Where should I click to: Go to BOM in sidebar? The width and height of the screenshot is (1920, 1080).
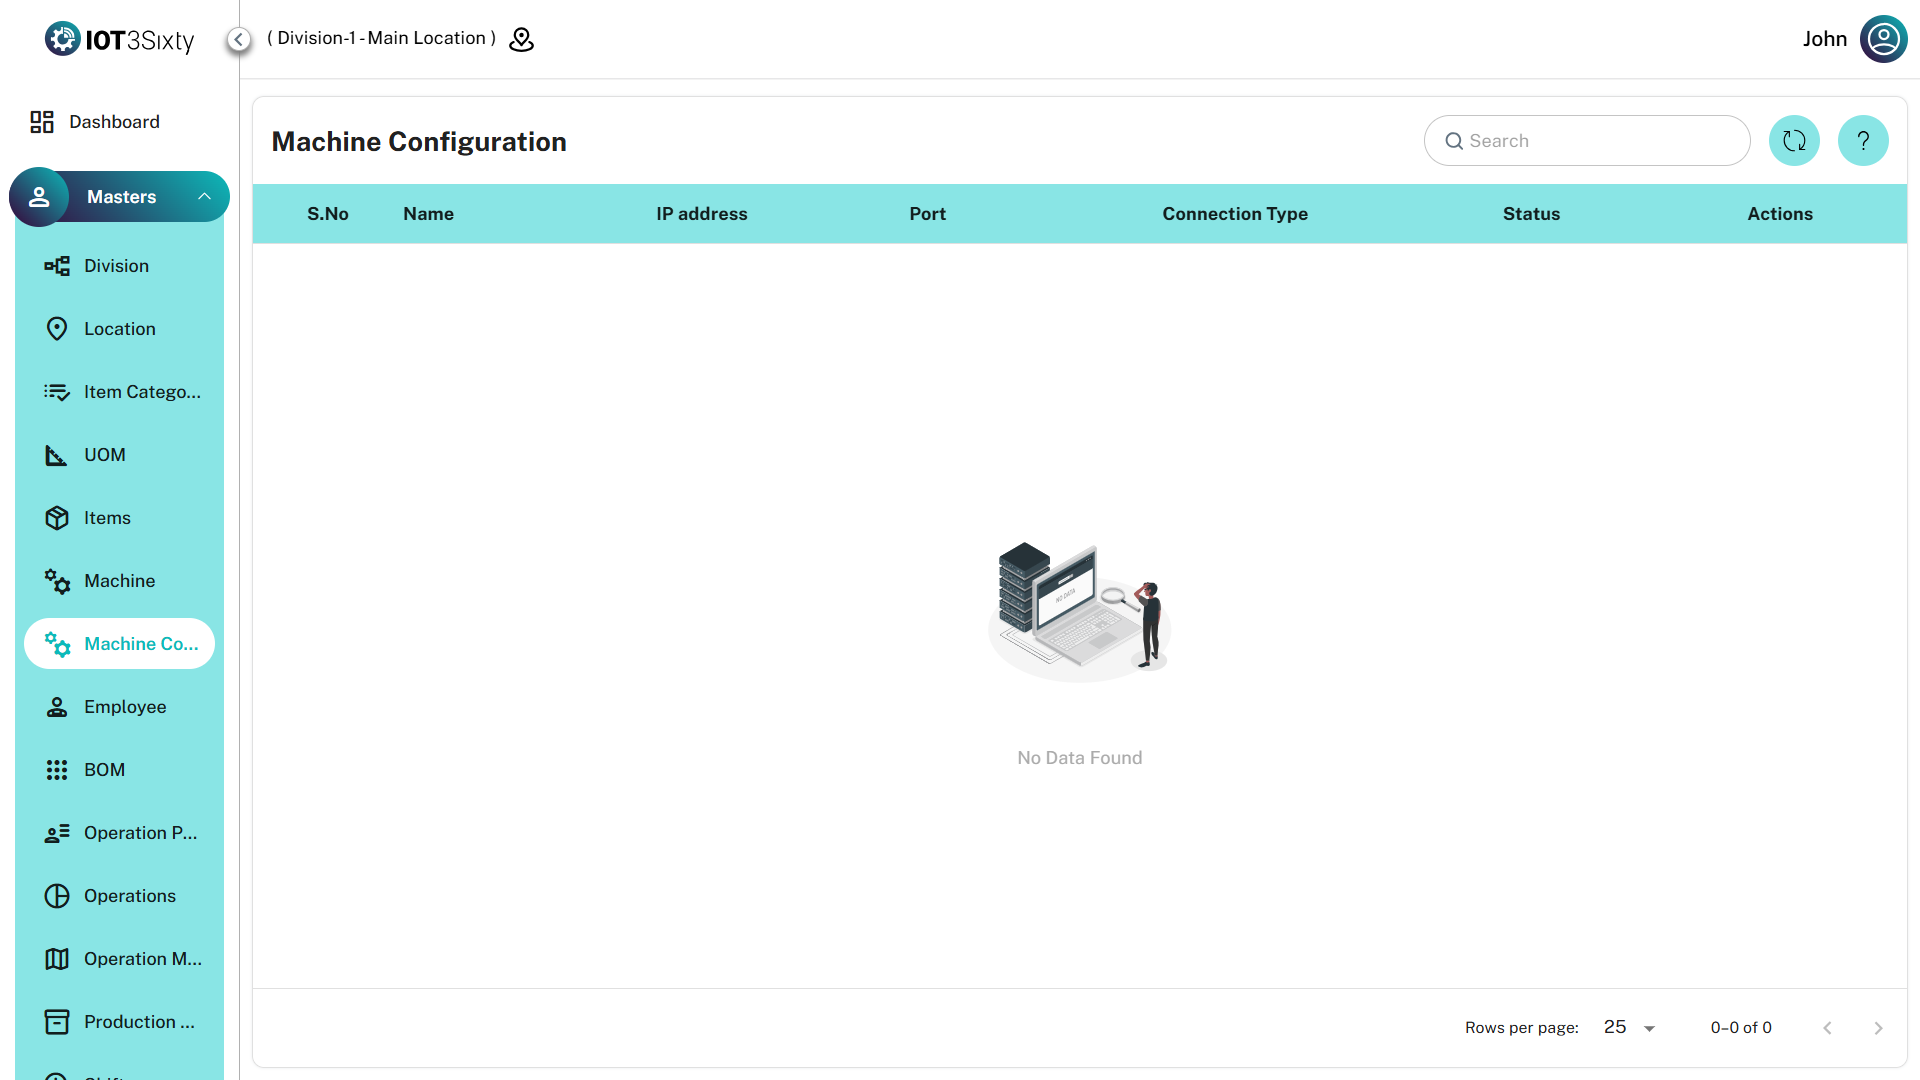pos(104,770)
